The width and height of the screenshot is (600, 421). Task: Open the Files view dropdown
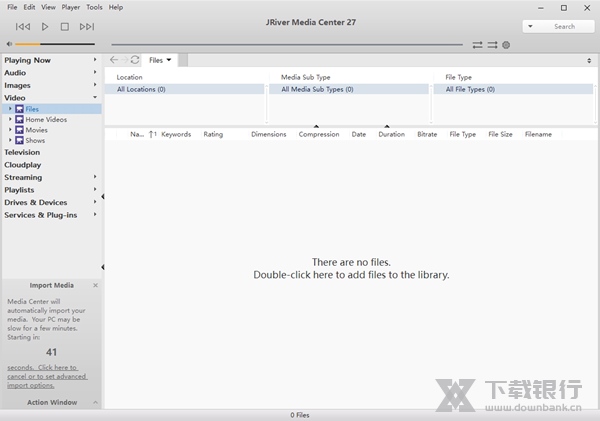coord(160,60)
